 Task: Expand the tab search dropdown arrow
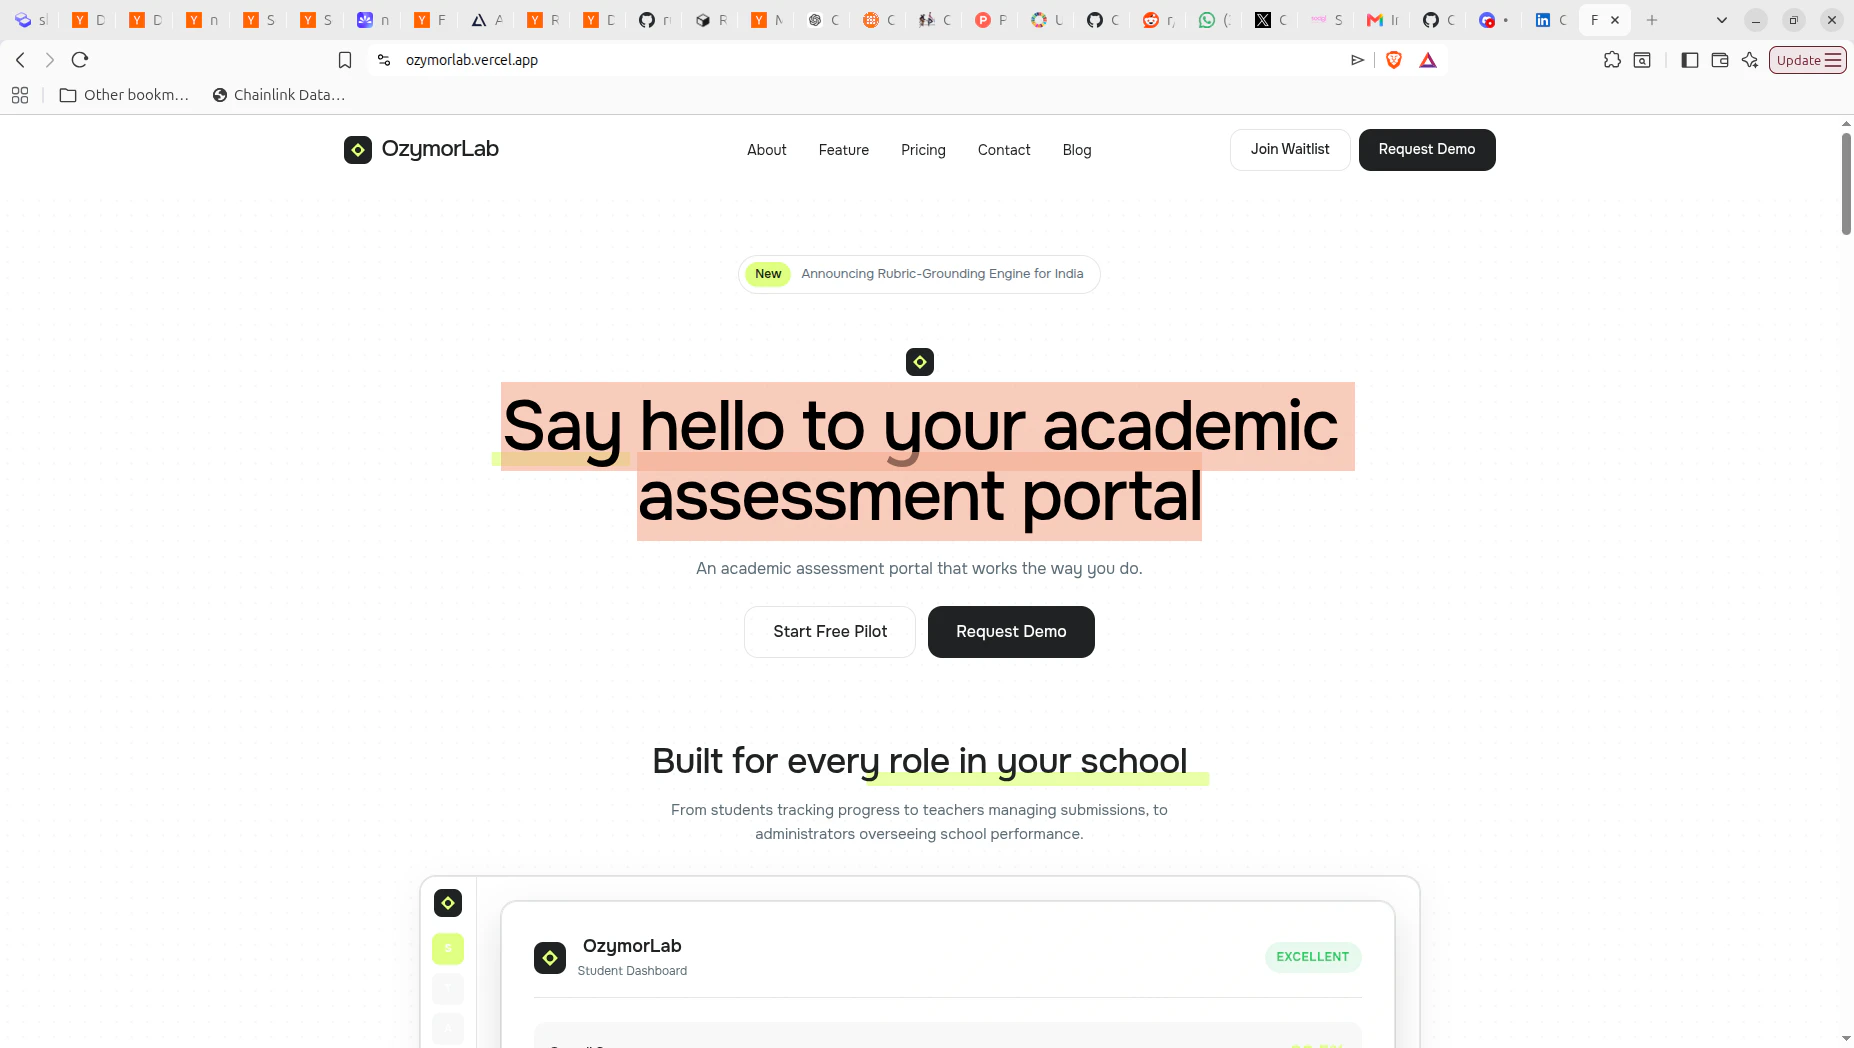1722,20
